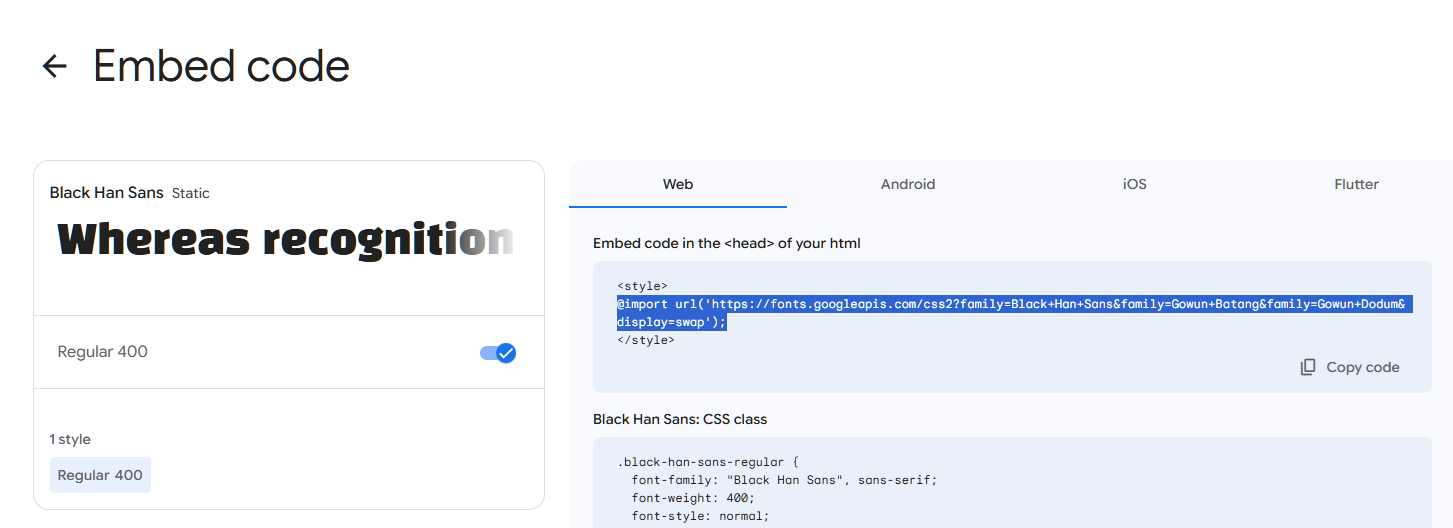
Task: Go back using the left arrow icon
Action: pyautogui.click(x=54, y=66)
